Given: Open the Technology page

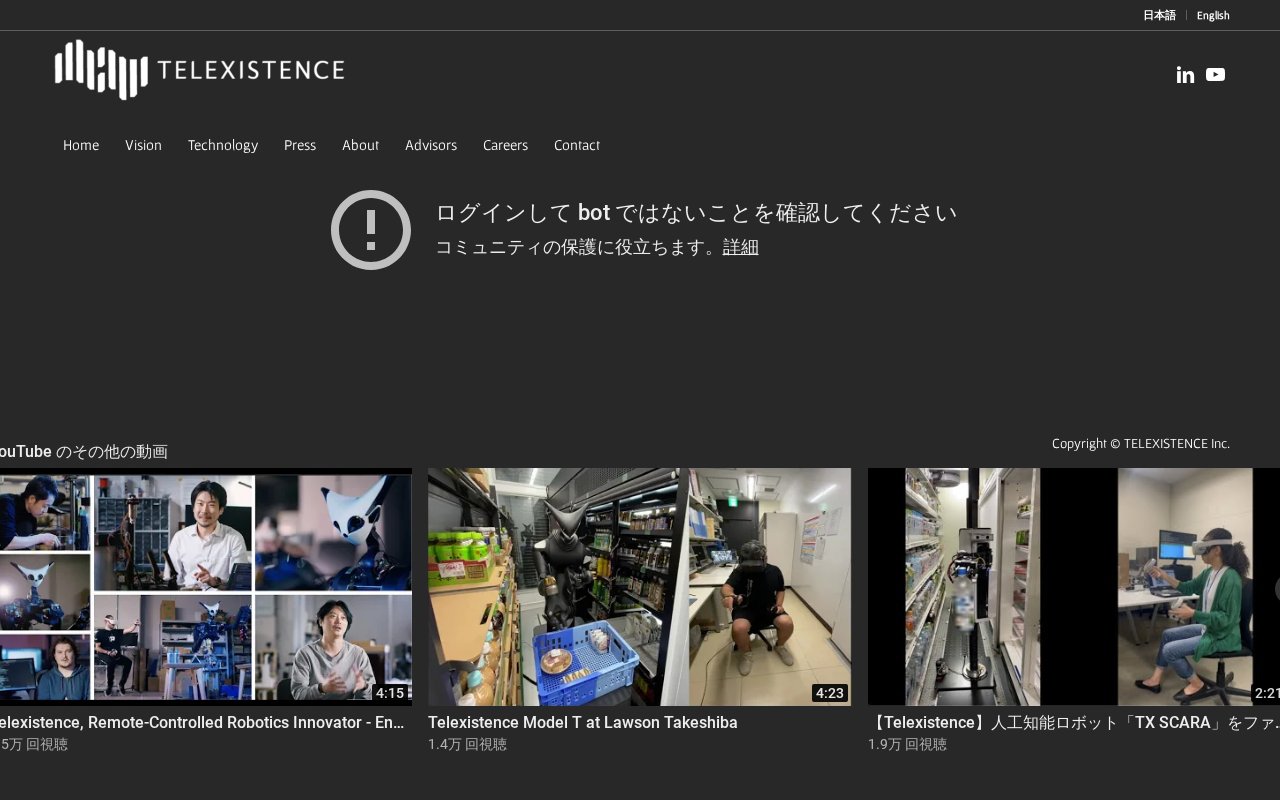Looking at the screenshot, I should (223, 145).
